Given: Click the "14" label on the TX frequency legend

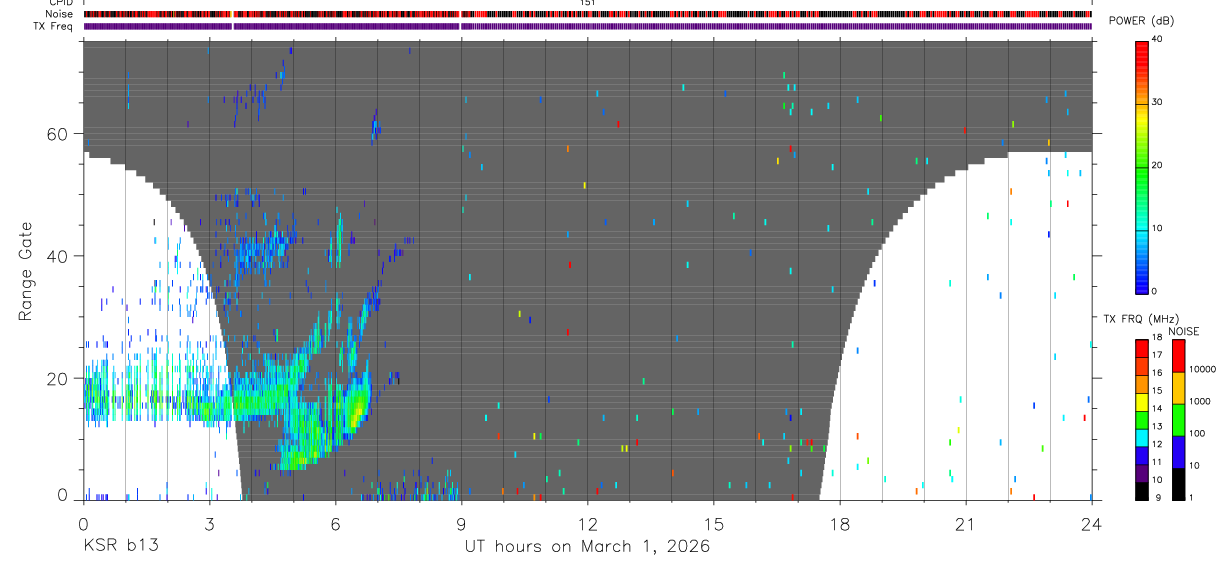Looking at the screenshot, I should coord(1157,408).
